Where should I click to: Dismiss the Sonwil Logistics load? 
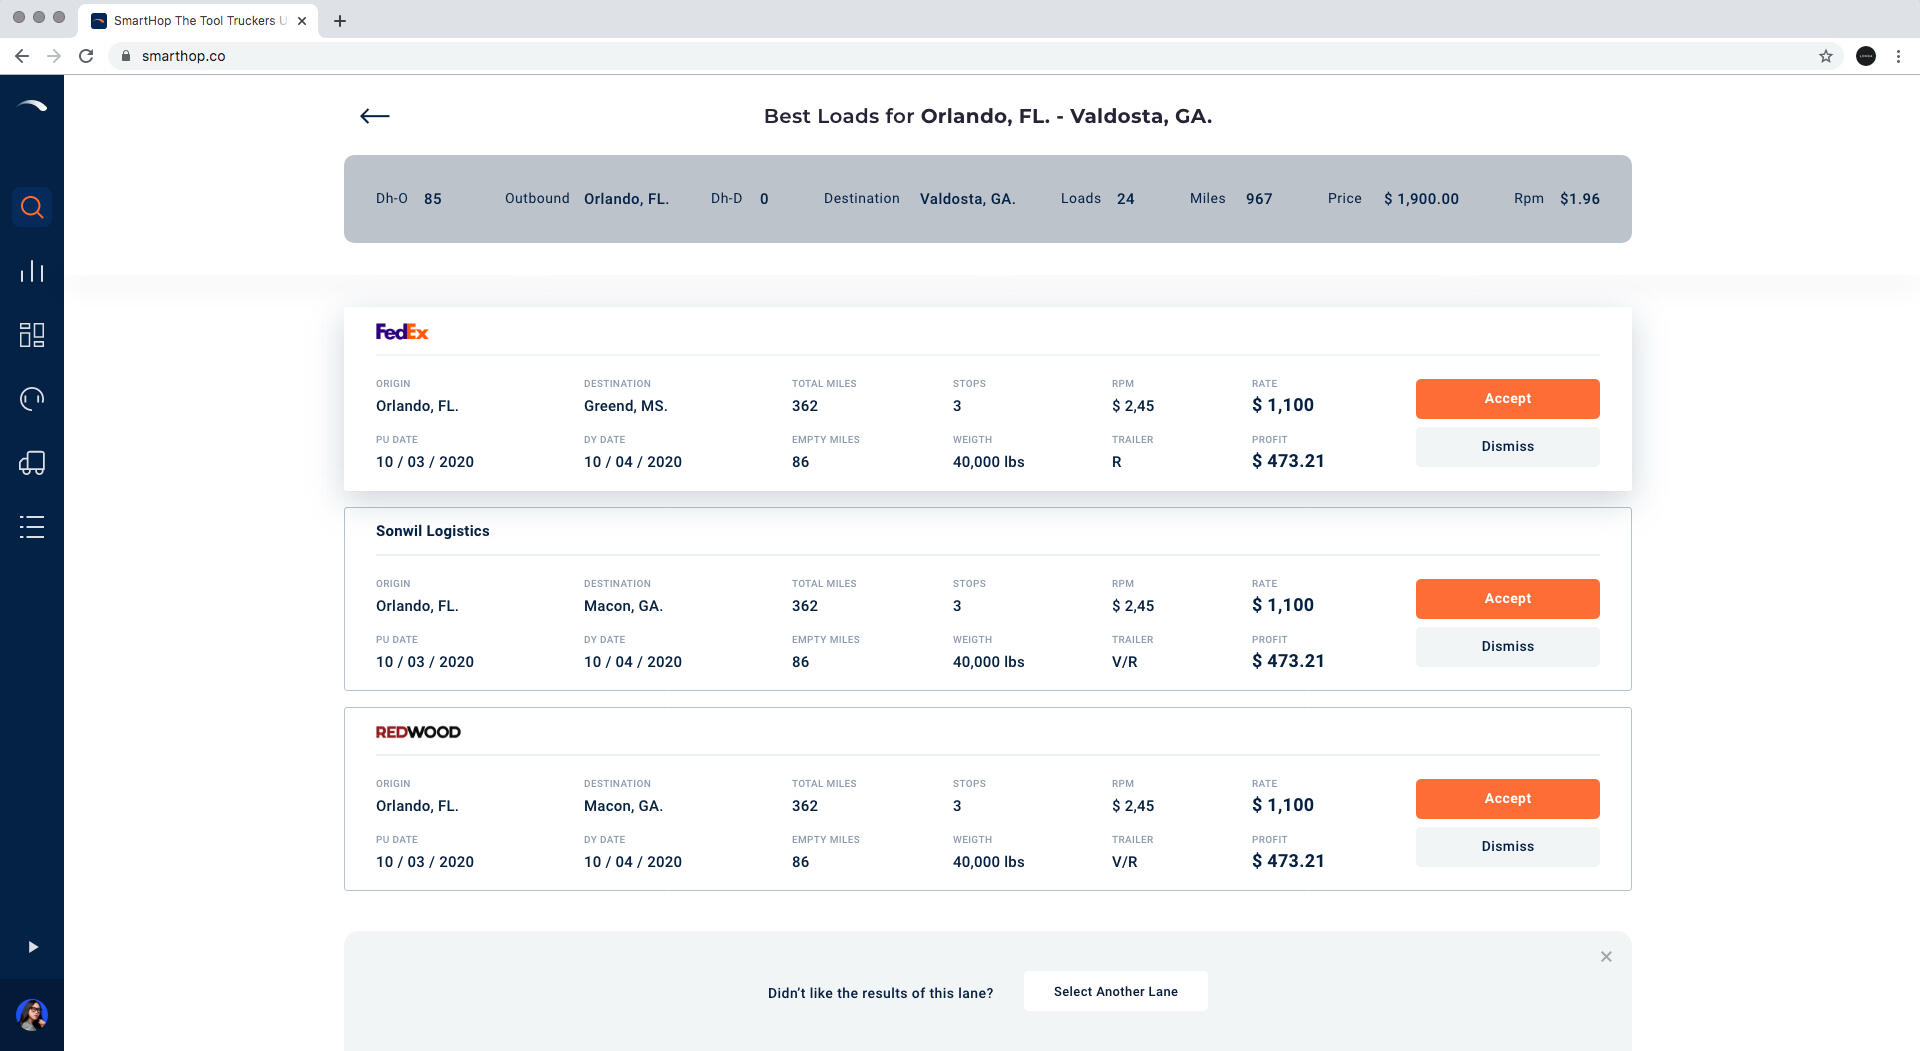point(1507,646)
